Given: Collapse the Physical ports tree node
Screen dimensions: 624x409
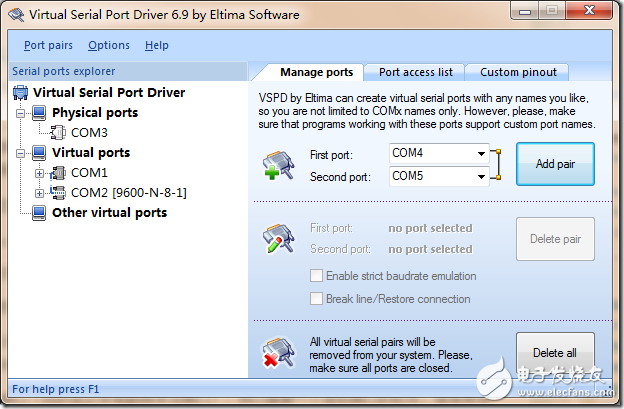Looking at the screenshot, I should pyautogui.click(x=20, y=113).
